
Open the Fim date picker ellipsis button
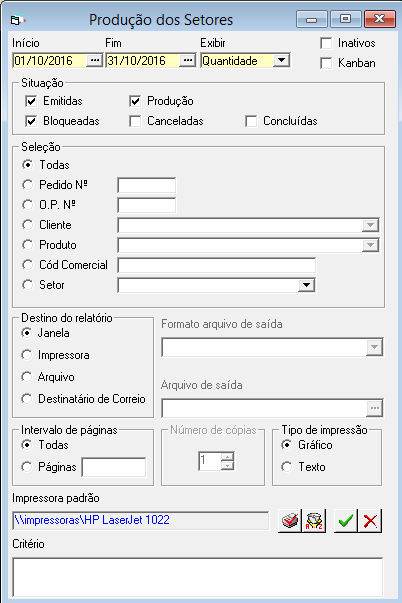[187, 60]
